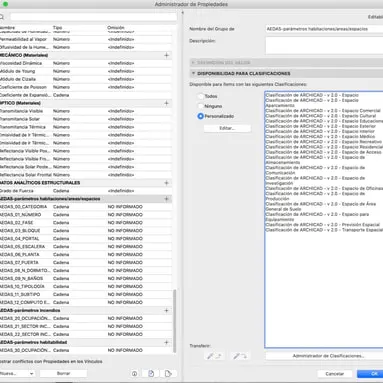The image size is (383, 383).
Task: Click Espacio Médico classification entry
Action: pos(320,137)
